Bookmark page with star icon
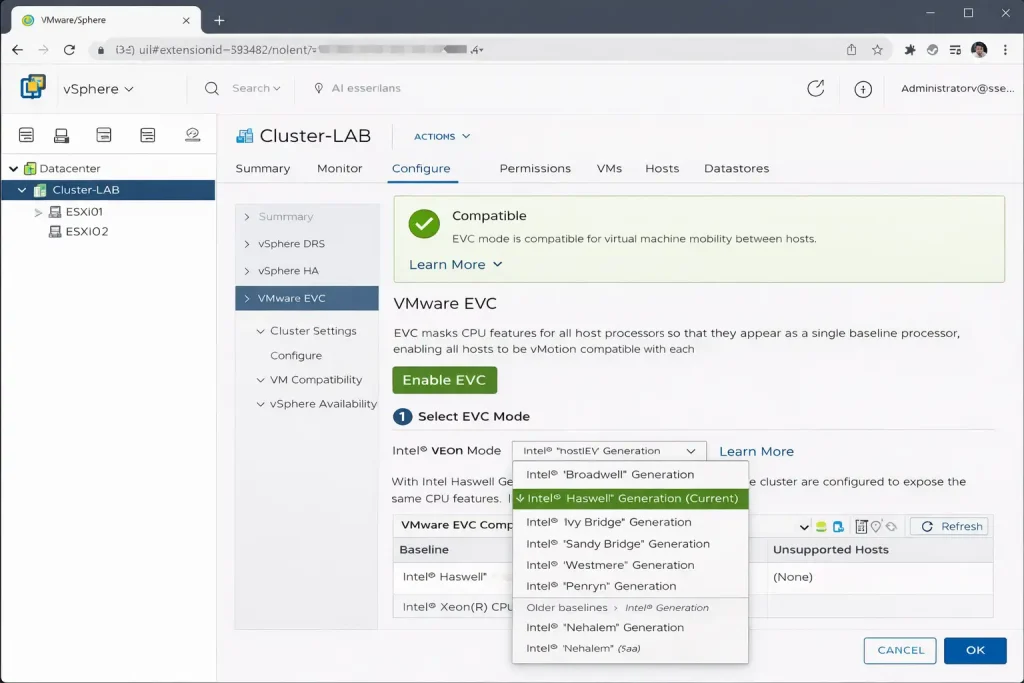1024x683 pixels. (x=877, y=50)
